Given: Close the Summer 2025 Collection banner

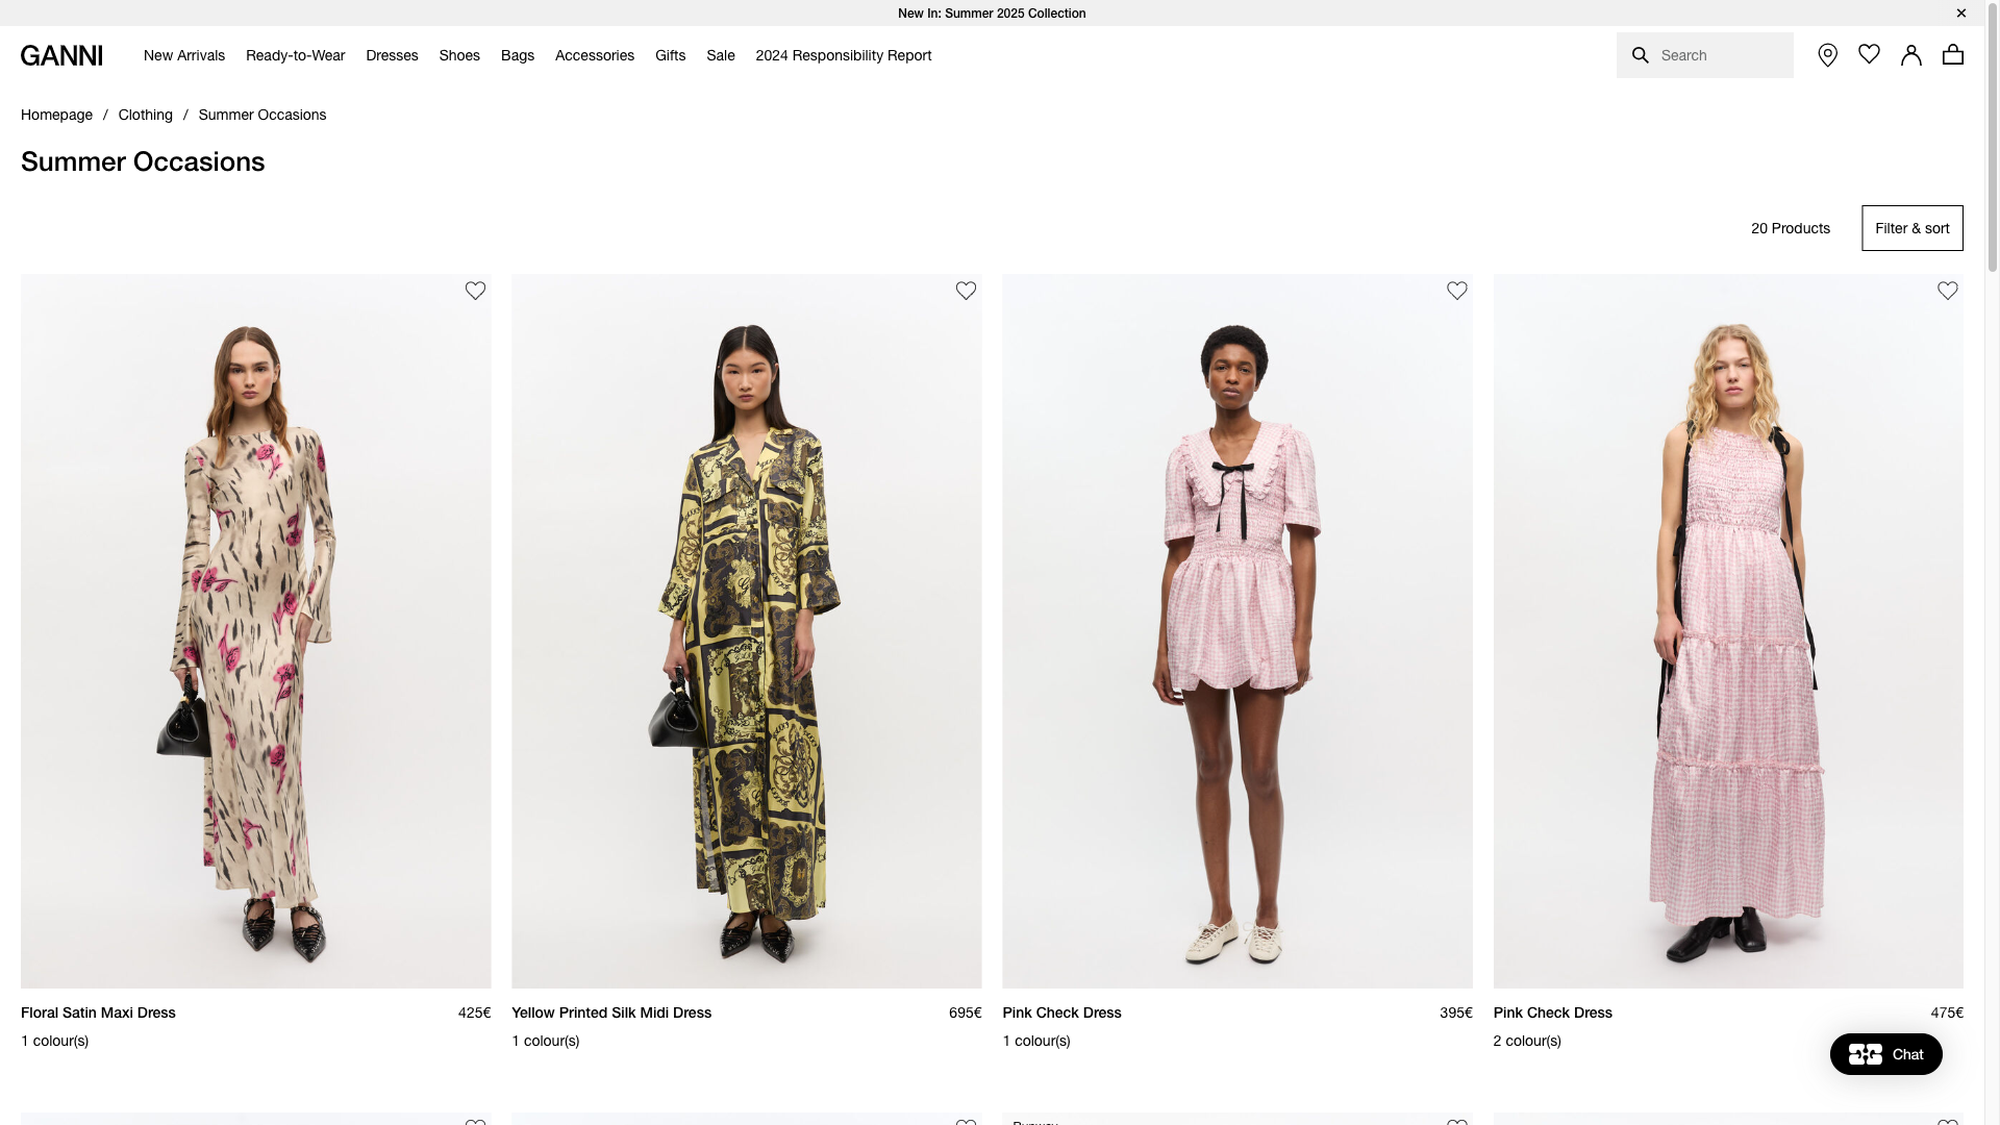Looking at the screenshot, I should click(x=1961, y=13).
